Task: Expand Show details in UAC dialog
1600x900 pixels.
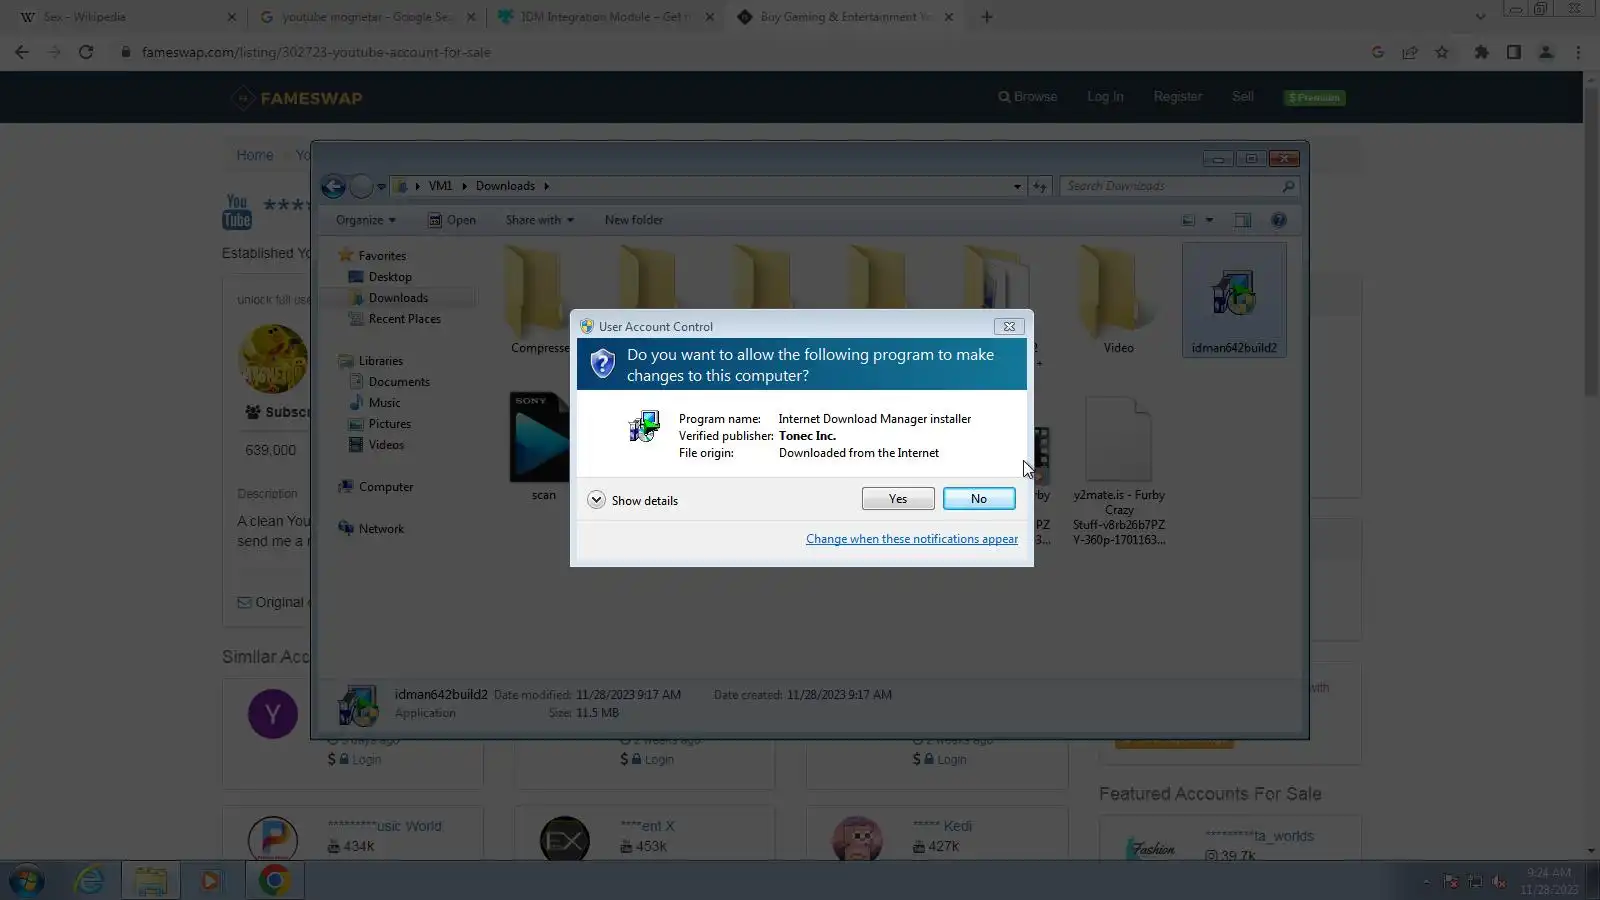Action: coord(633,500)
